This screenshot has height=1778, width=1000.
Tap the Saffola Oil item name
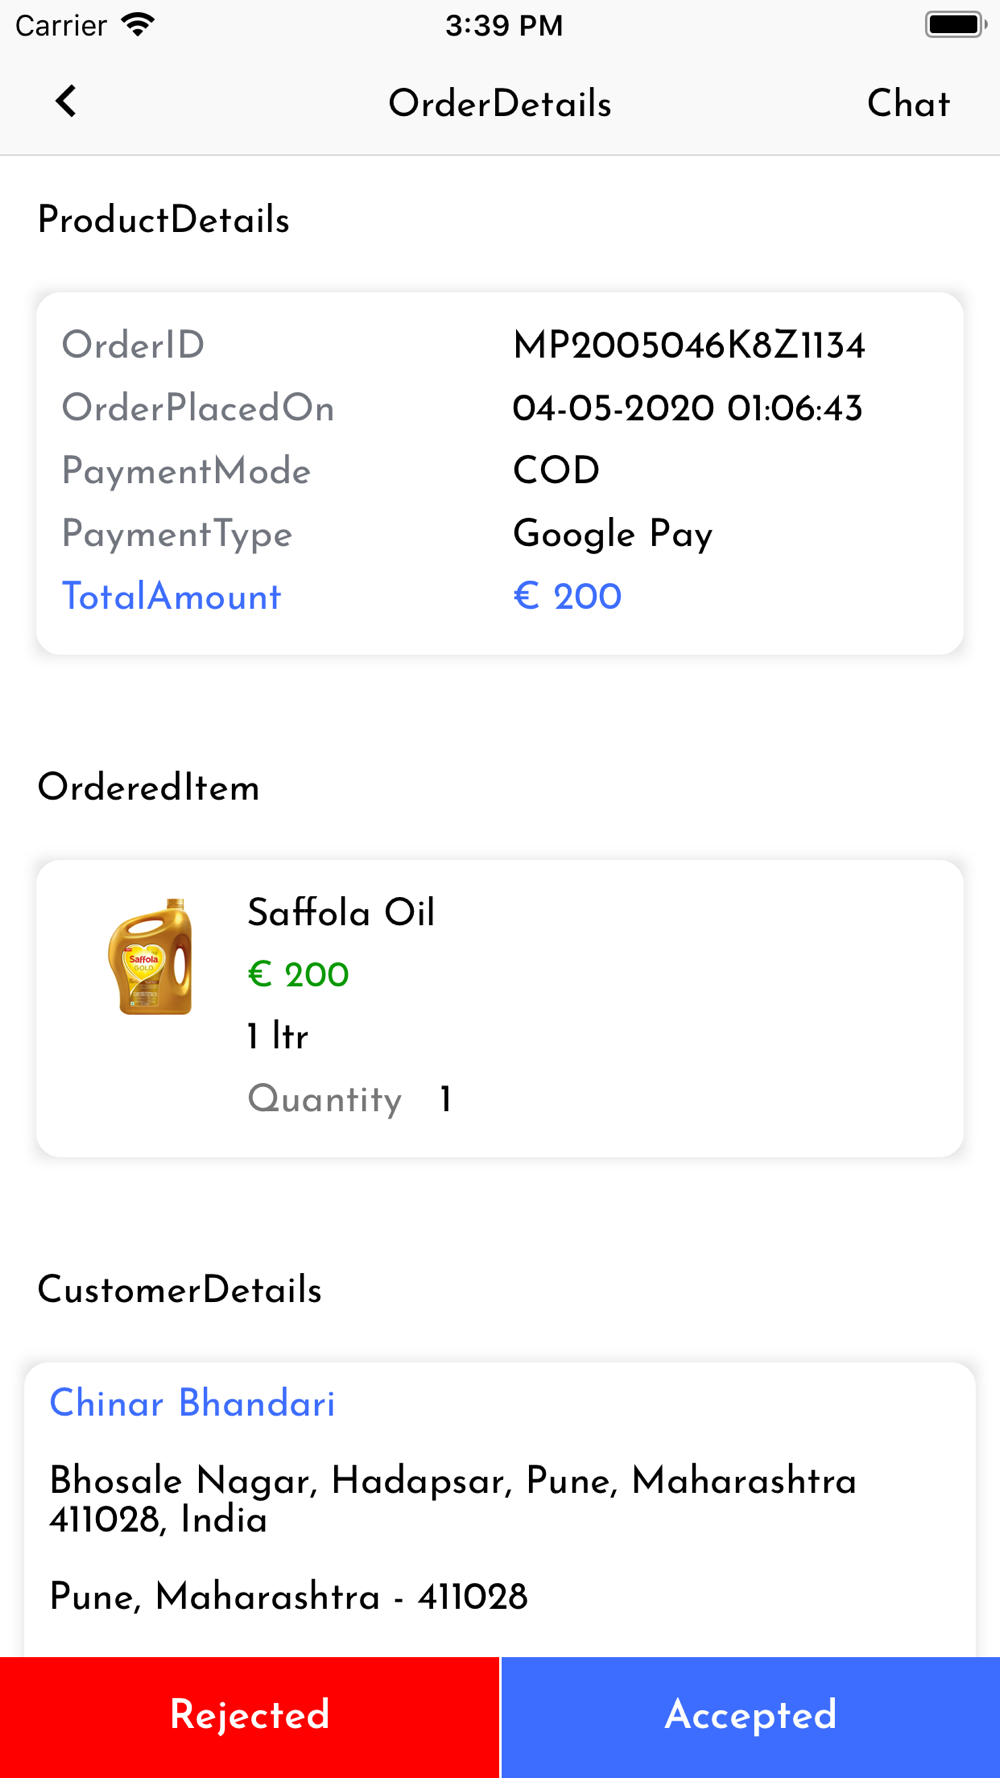point(341,913)
